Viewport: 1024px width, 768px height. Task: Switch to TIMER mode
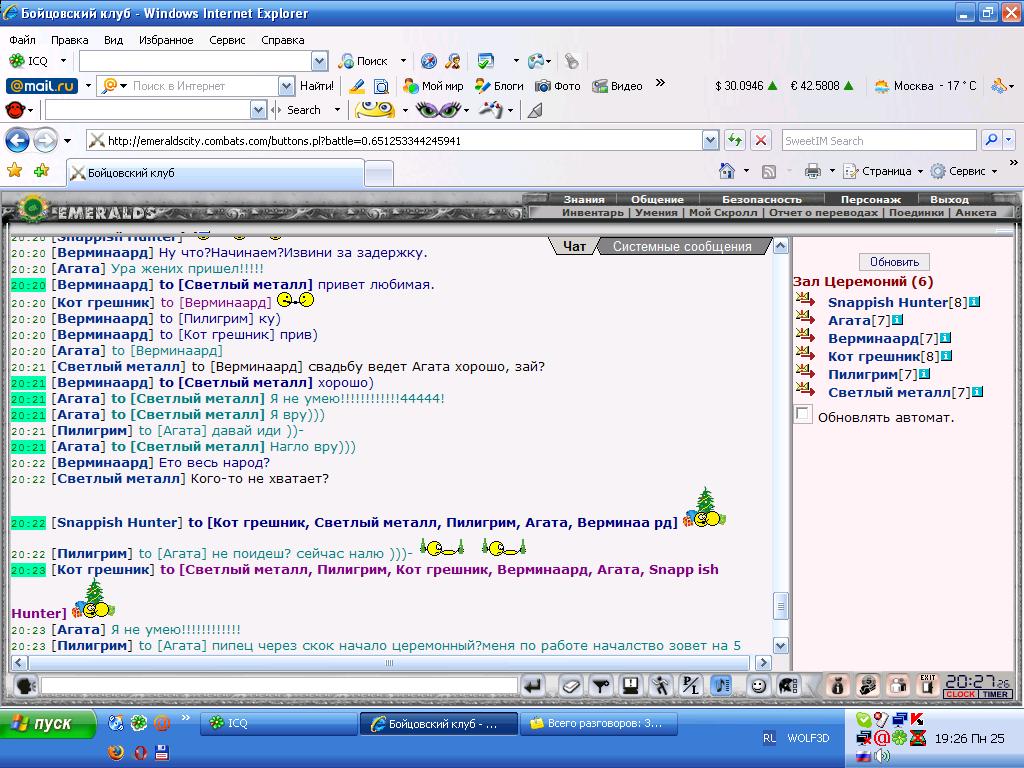[995, 694]
